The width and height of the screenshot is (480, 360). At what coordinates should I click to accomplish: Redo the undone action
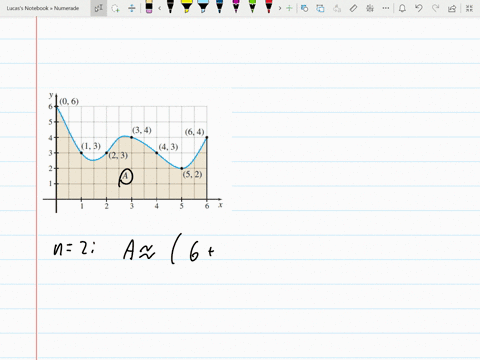(x=435, y=8)
